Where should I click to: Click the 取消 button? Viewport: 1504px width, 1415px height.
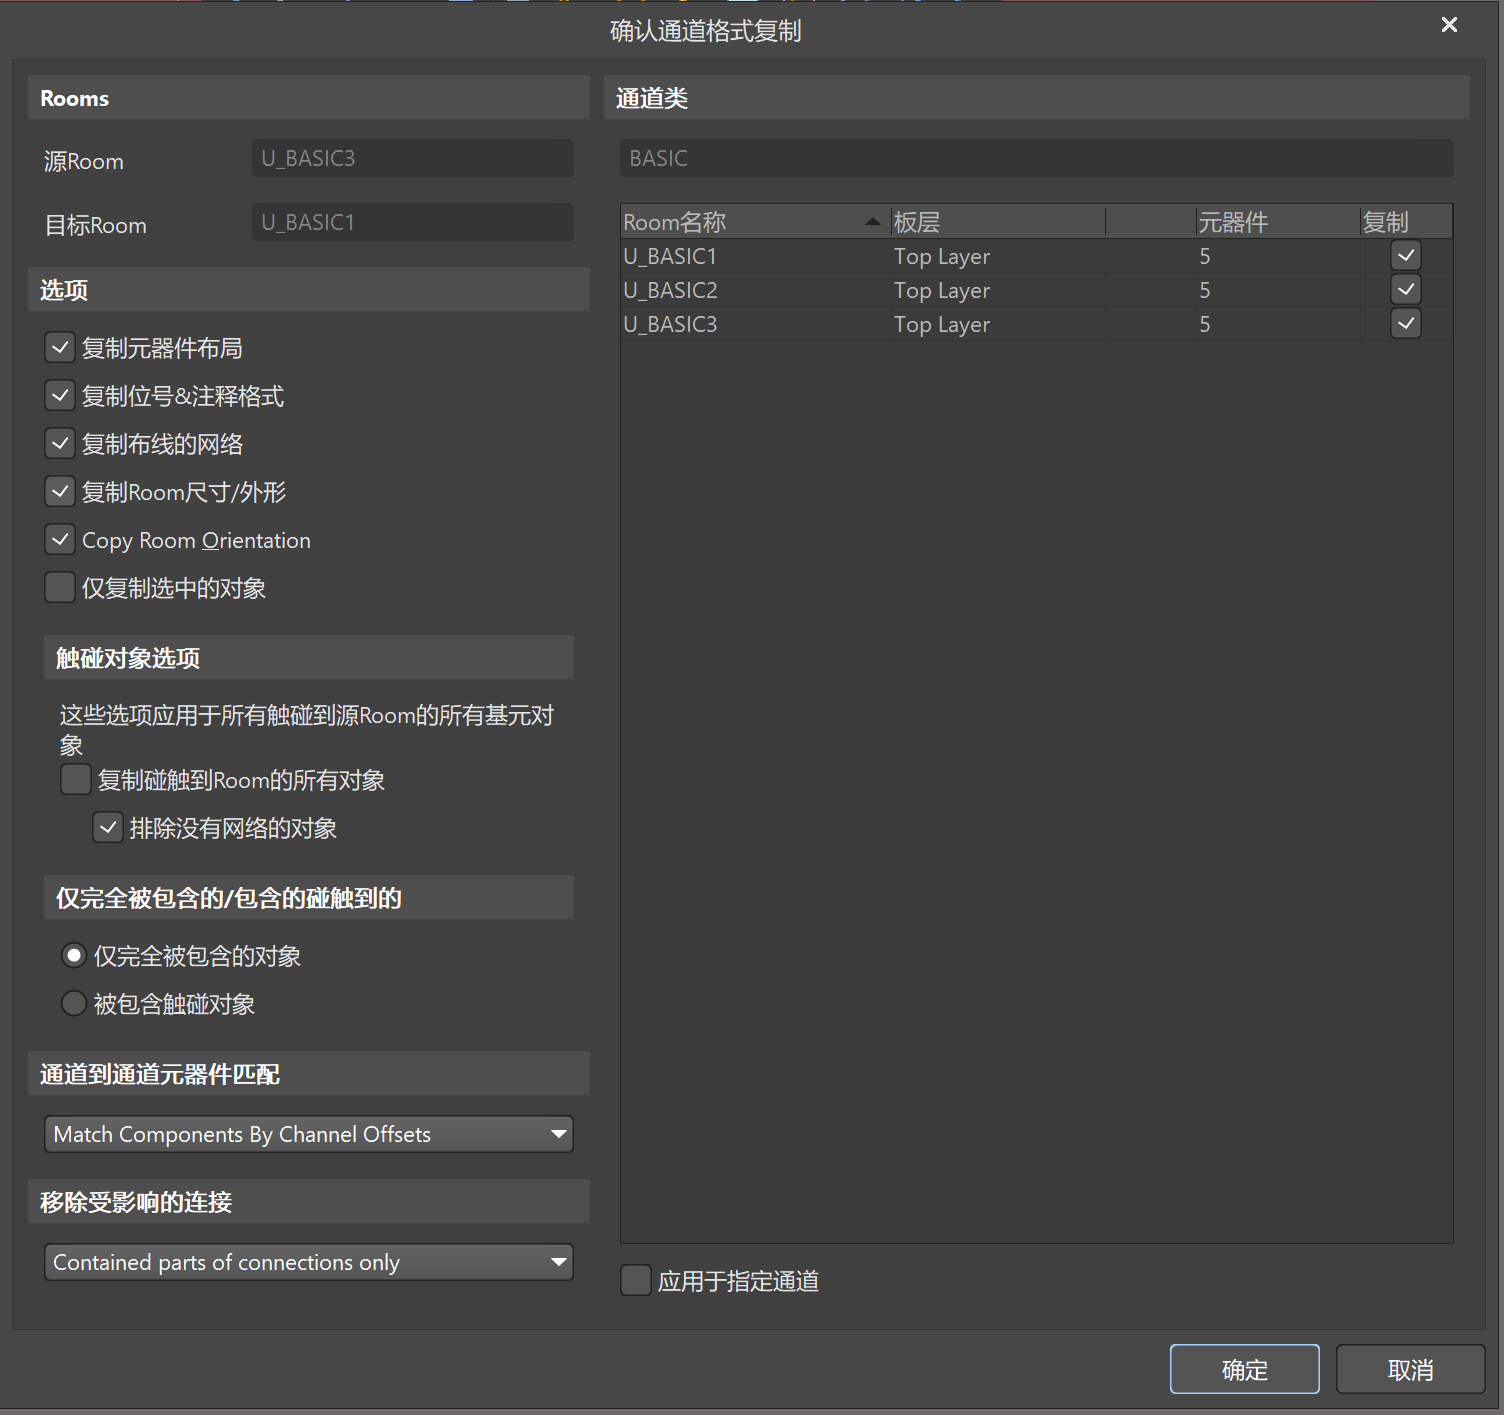click(1410, 1369)
